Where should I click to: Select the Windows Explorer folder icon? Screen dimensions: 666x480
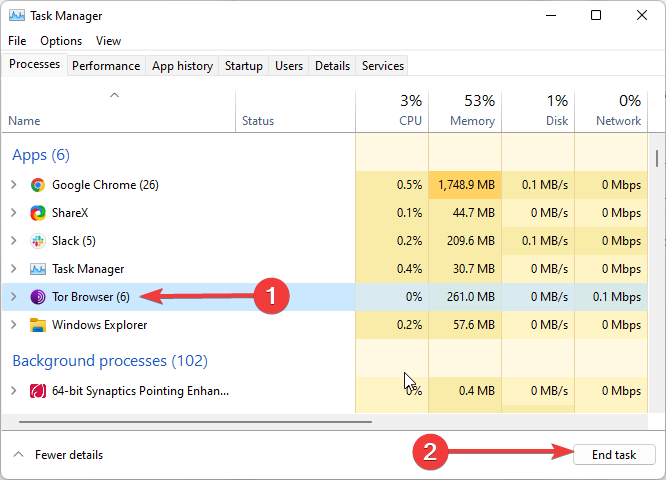[38, 325]
